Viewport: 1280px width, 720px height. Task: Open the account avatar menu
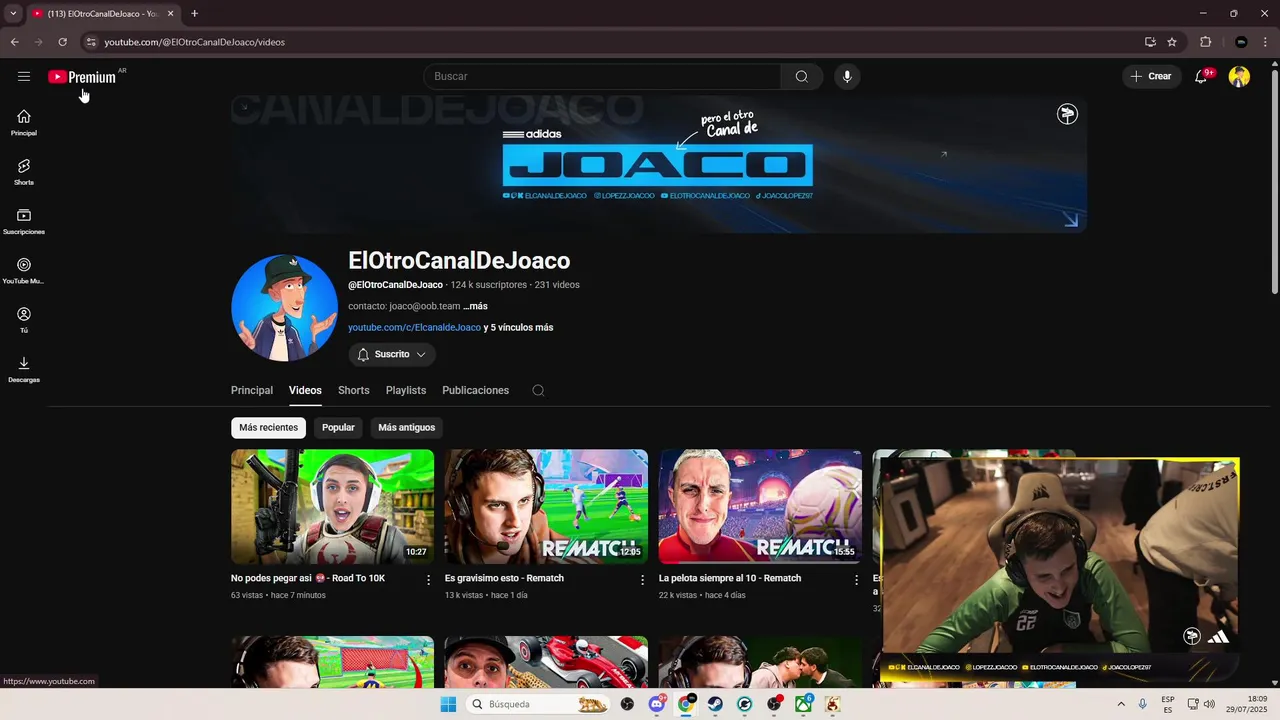tap(1239, 76)
